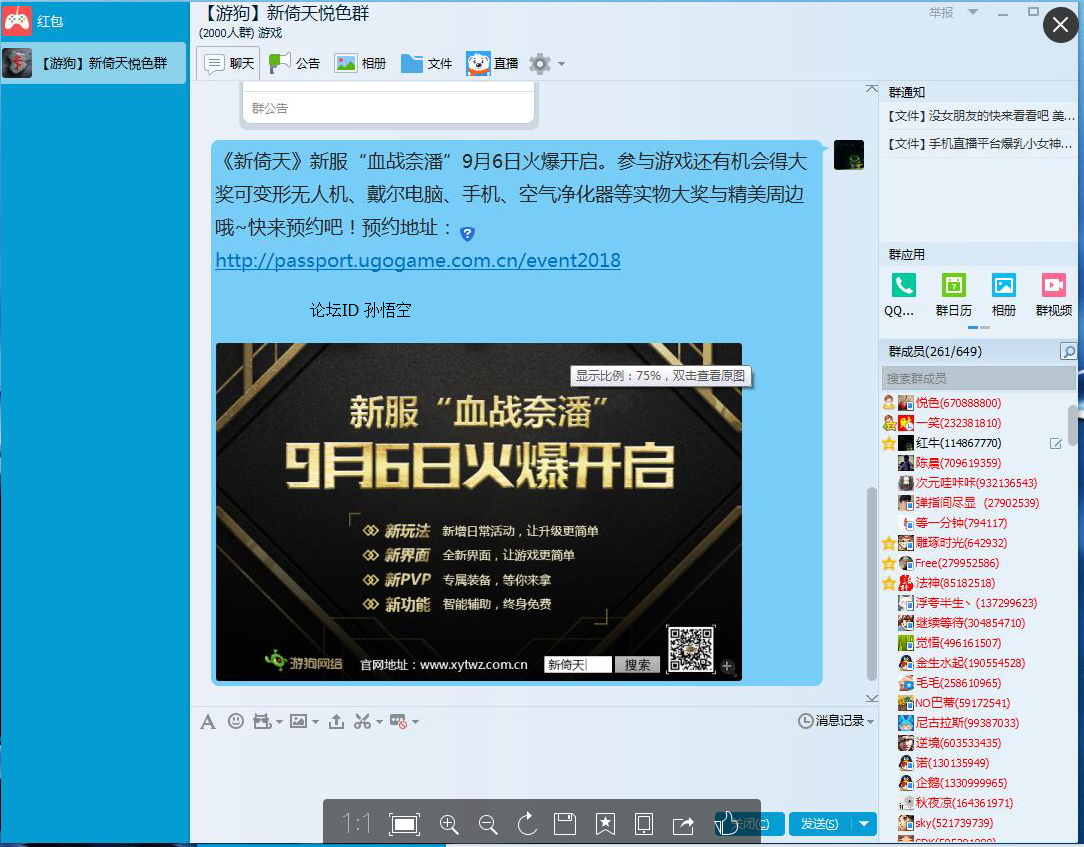The height and width of the screenshot is (847, 1084).
Task: Click the 血战奈潘 promotional image in chat
Action: click(x=478, y=512)
